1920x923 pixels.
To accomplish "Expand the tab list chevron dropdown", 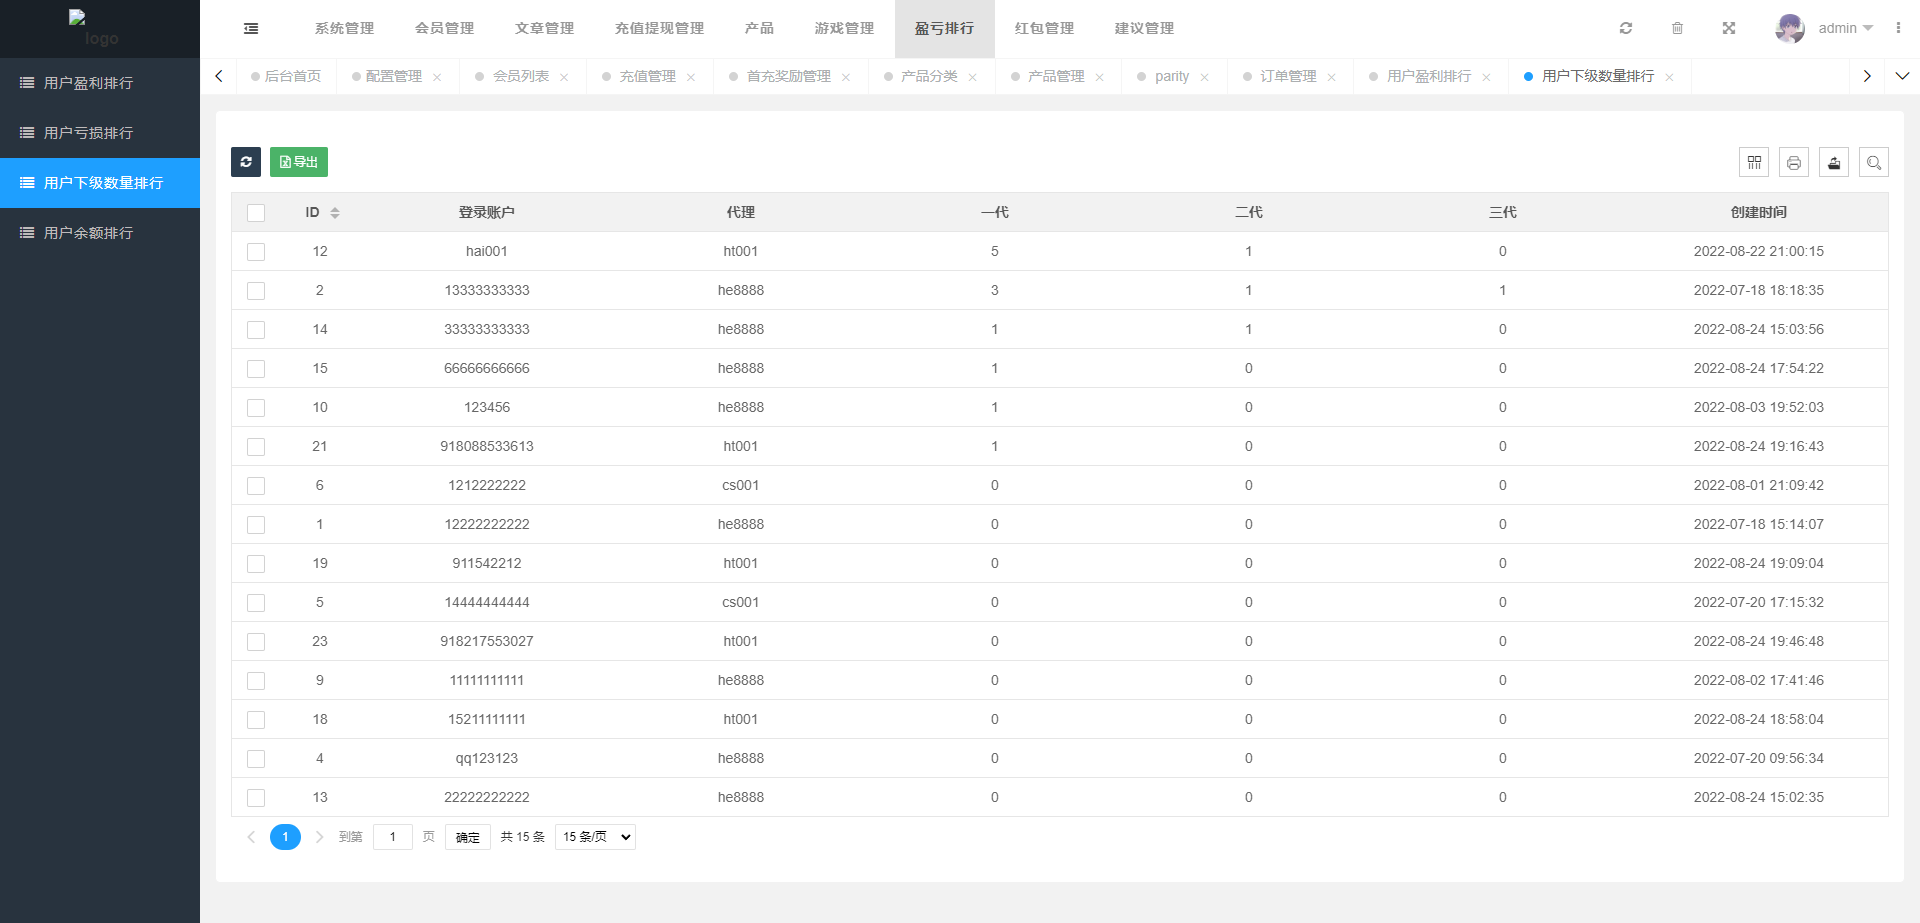I will [x=1902, y=76].
